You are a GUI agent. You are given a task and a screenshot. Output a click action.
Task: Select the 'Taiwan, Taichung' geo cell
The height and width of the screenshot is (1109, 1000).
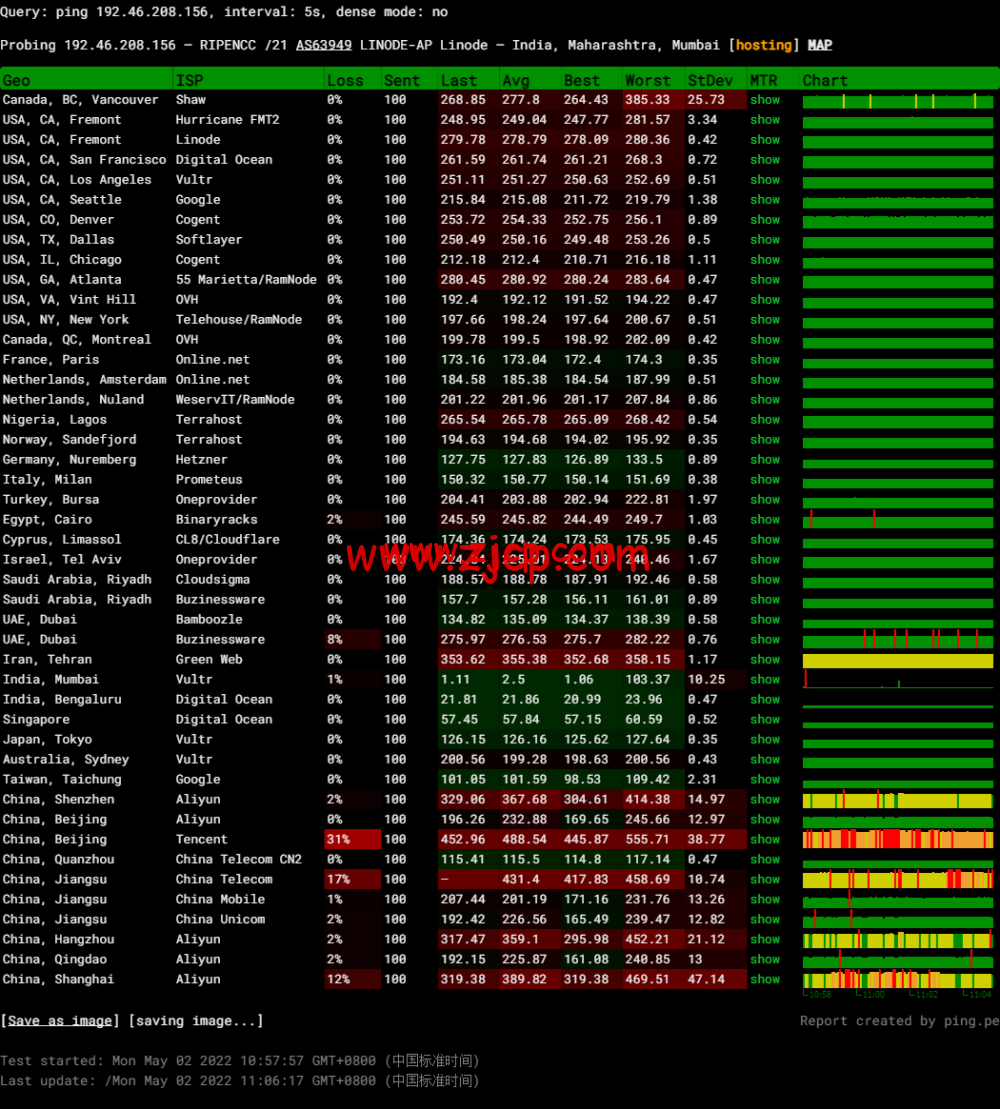pyautogui.click(x=62, y=779)
